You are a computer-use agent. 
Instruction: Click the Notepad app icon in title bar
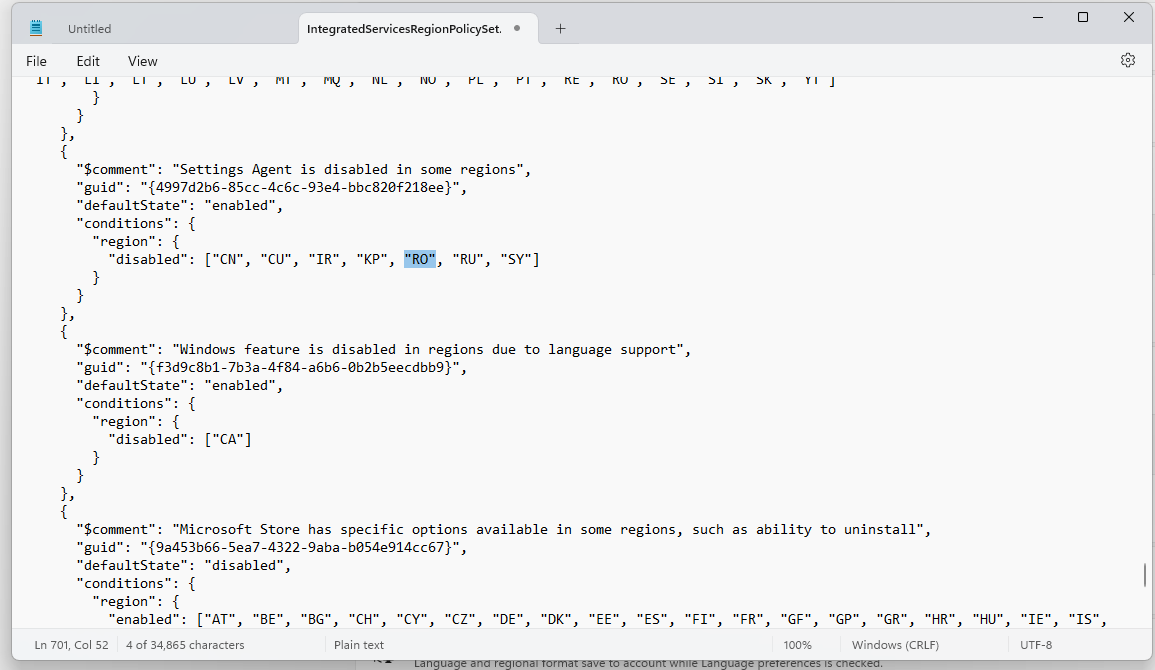36,28
